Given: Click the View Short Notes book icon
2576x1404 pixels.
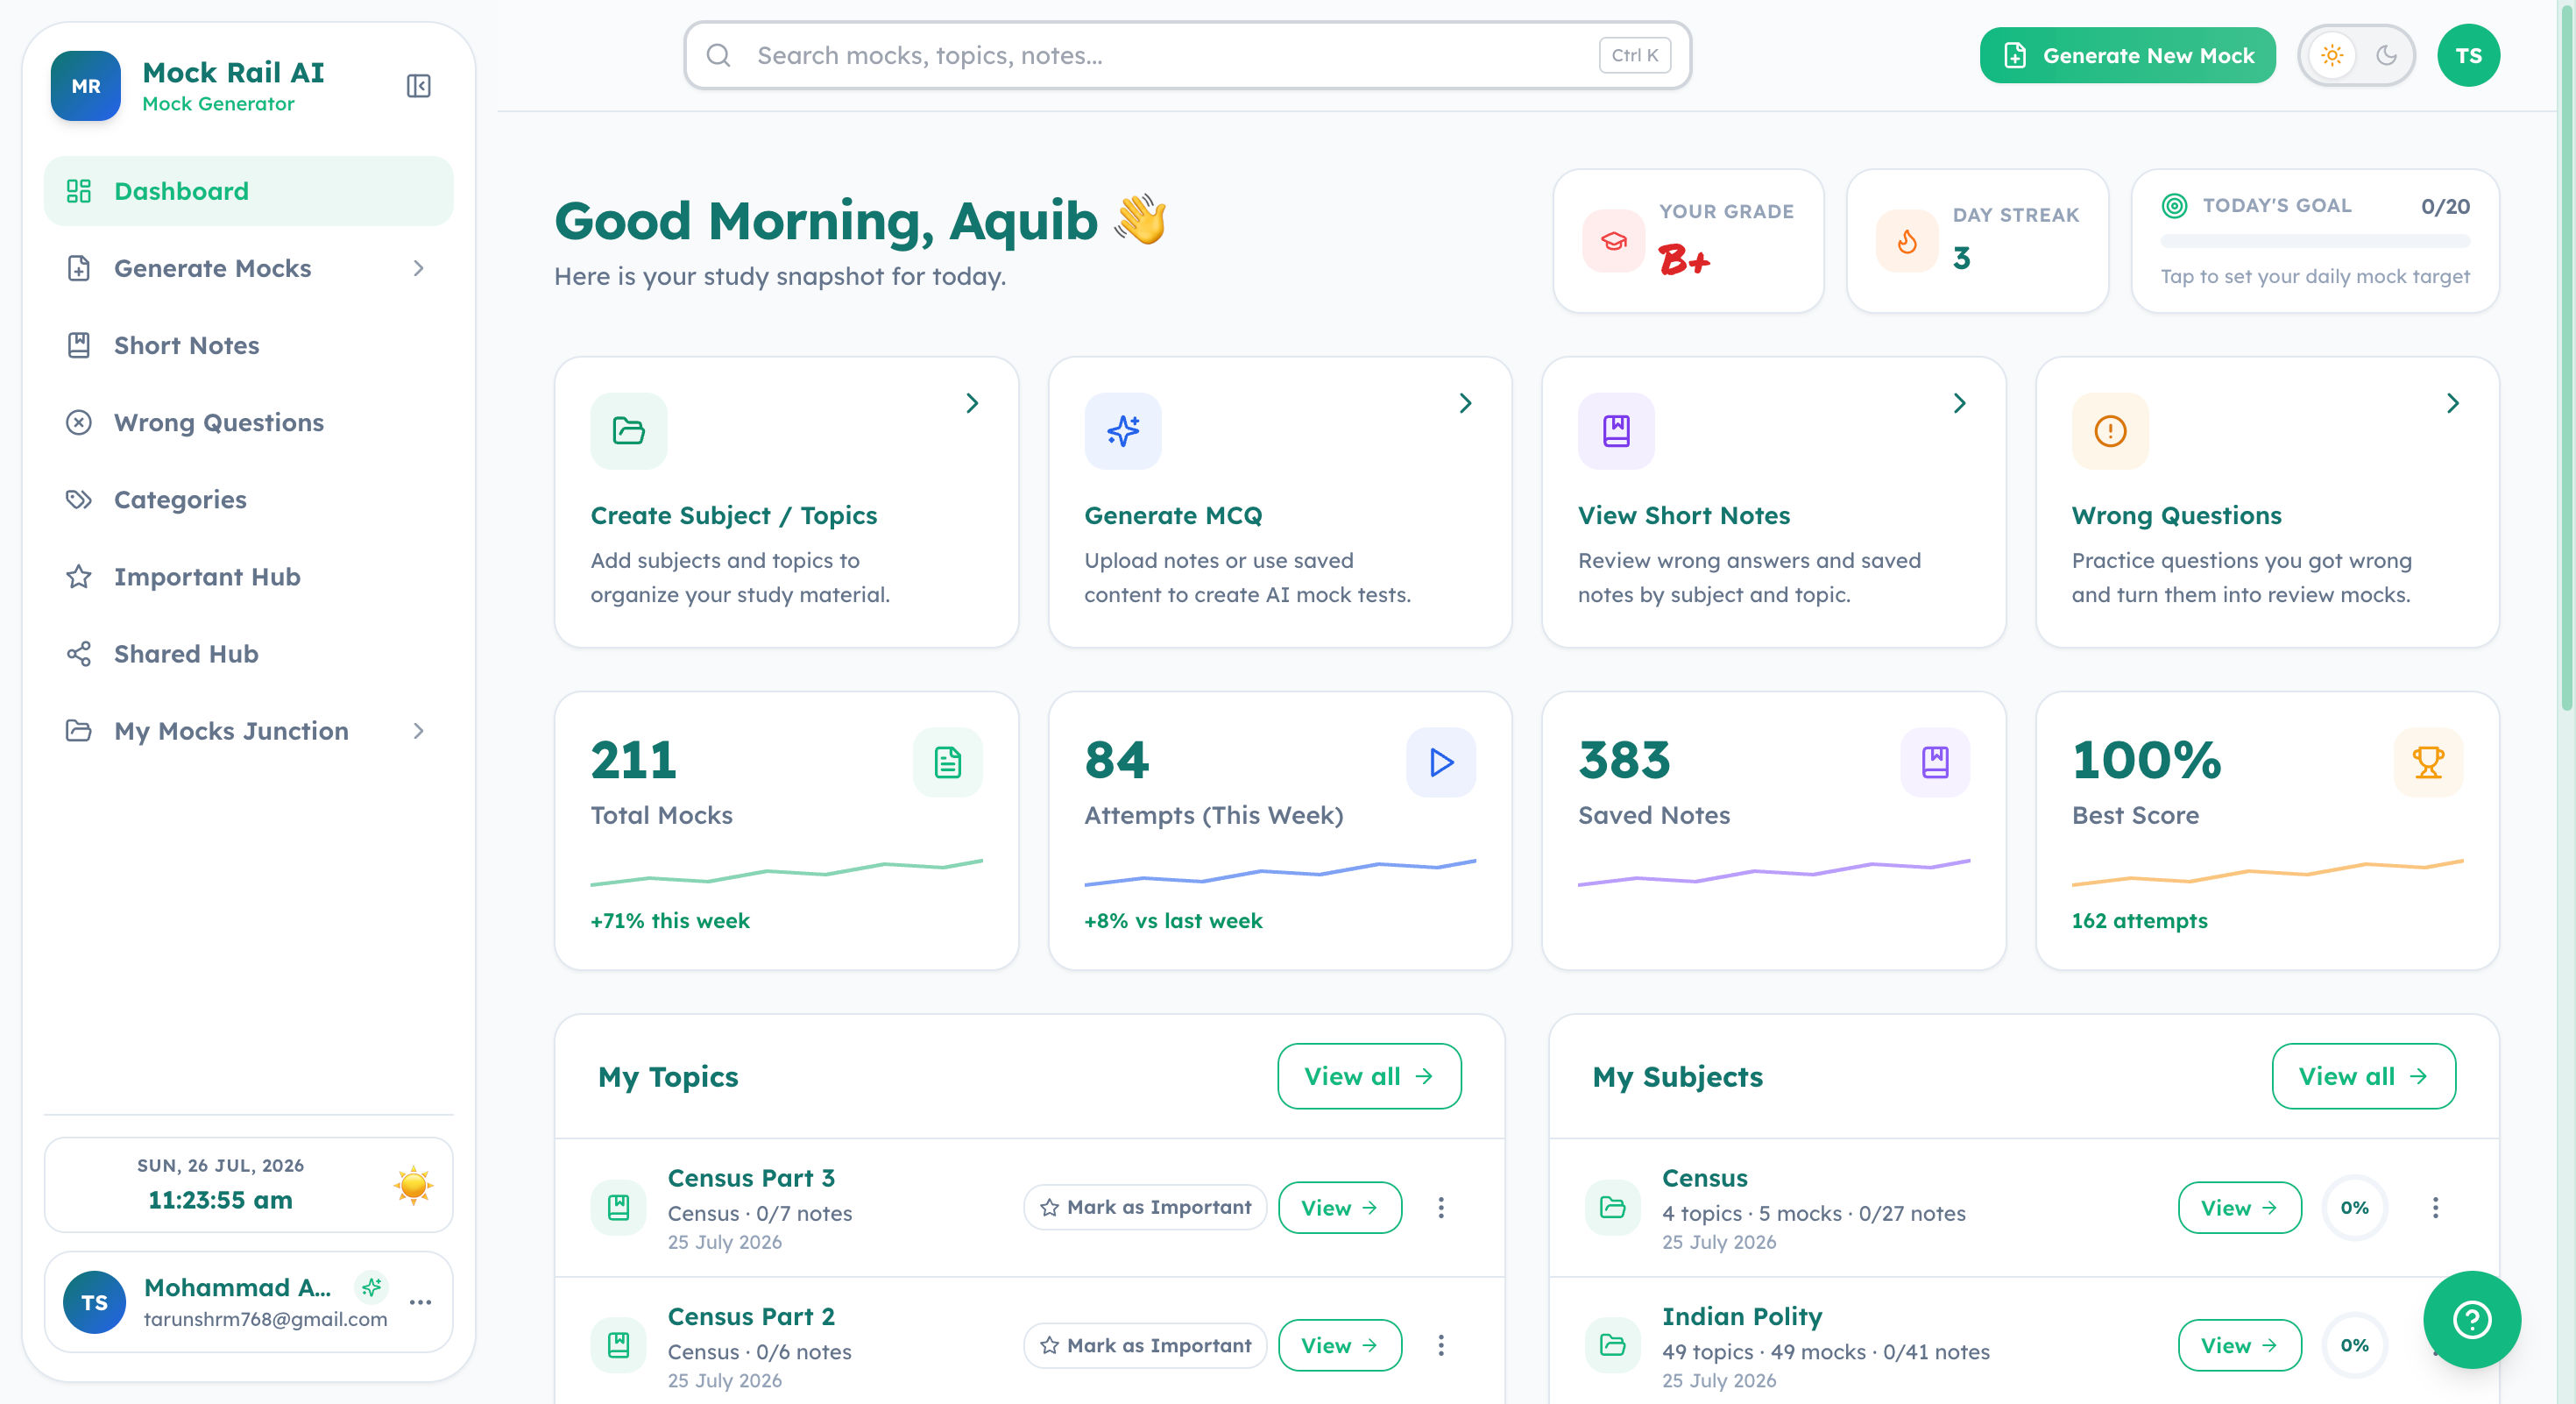Looking at the screenshot, I should pos(1616,431).
